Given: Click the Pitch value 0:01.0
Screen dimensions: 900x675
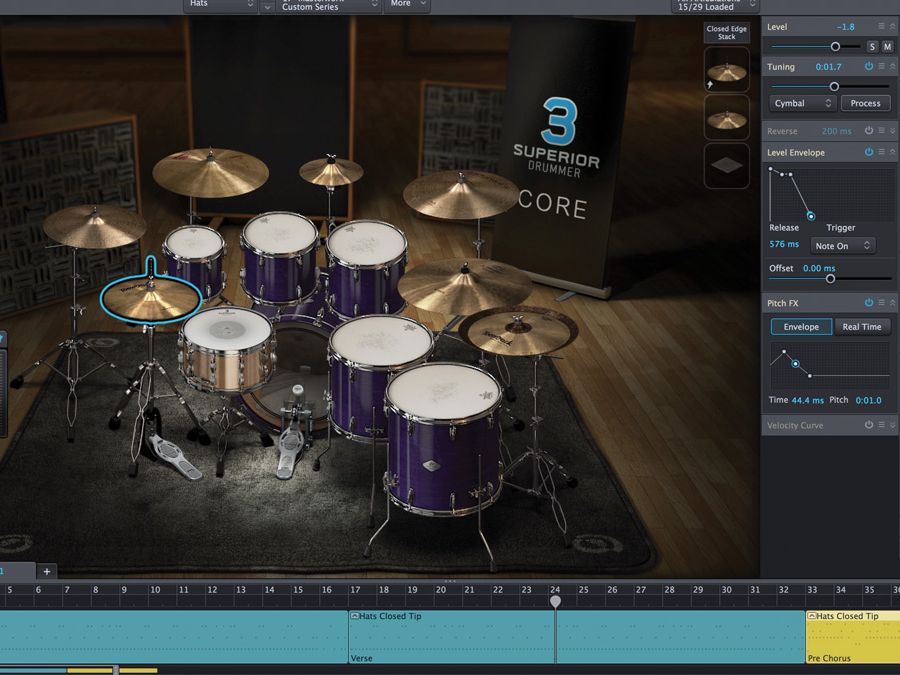Looking at the screenshot, I should point(868,400).
